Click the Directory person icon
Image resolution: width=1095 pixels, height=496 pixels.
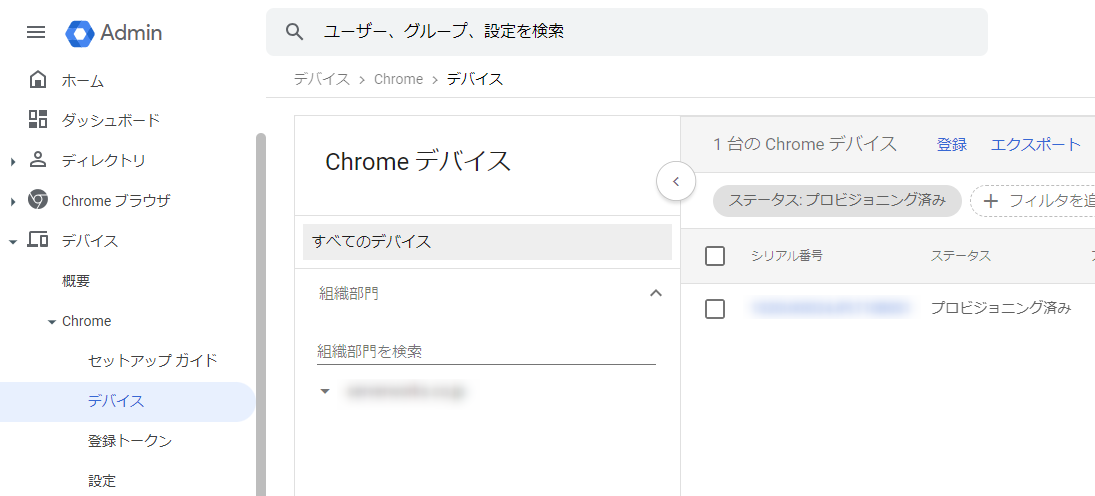pyautogui.click(x=38, y=160)
